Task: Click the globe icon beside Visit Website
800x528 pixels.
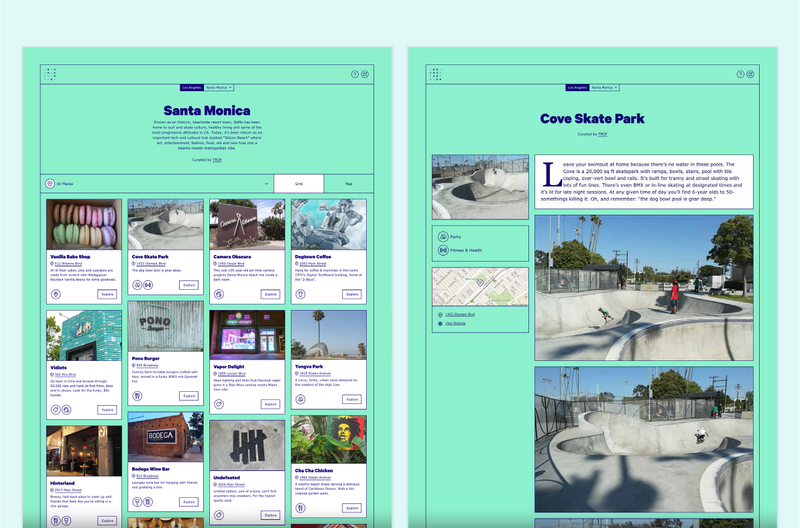Action: point(440,323)
